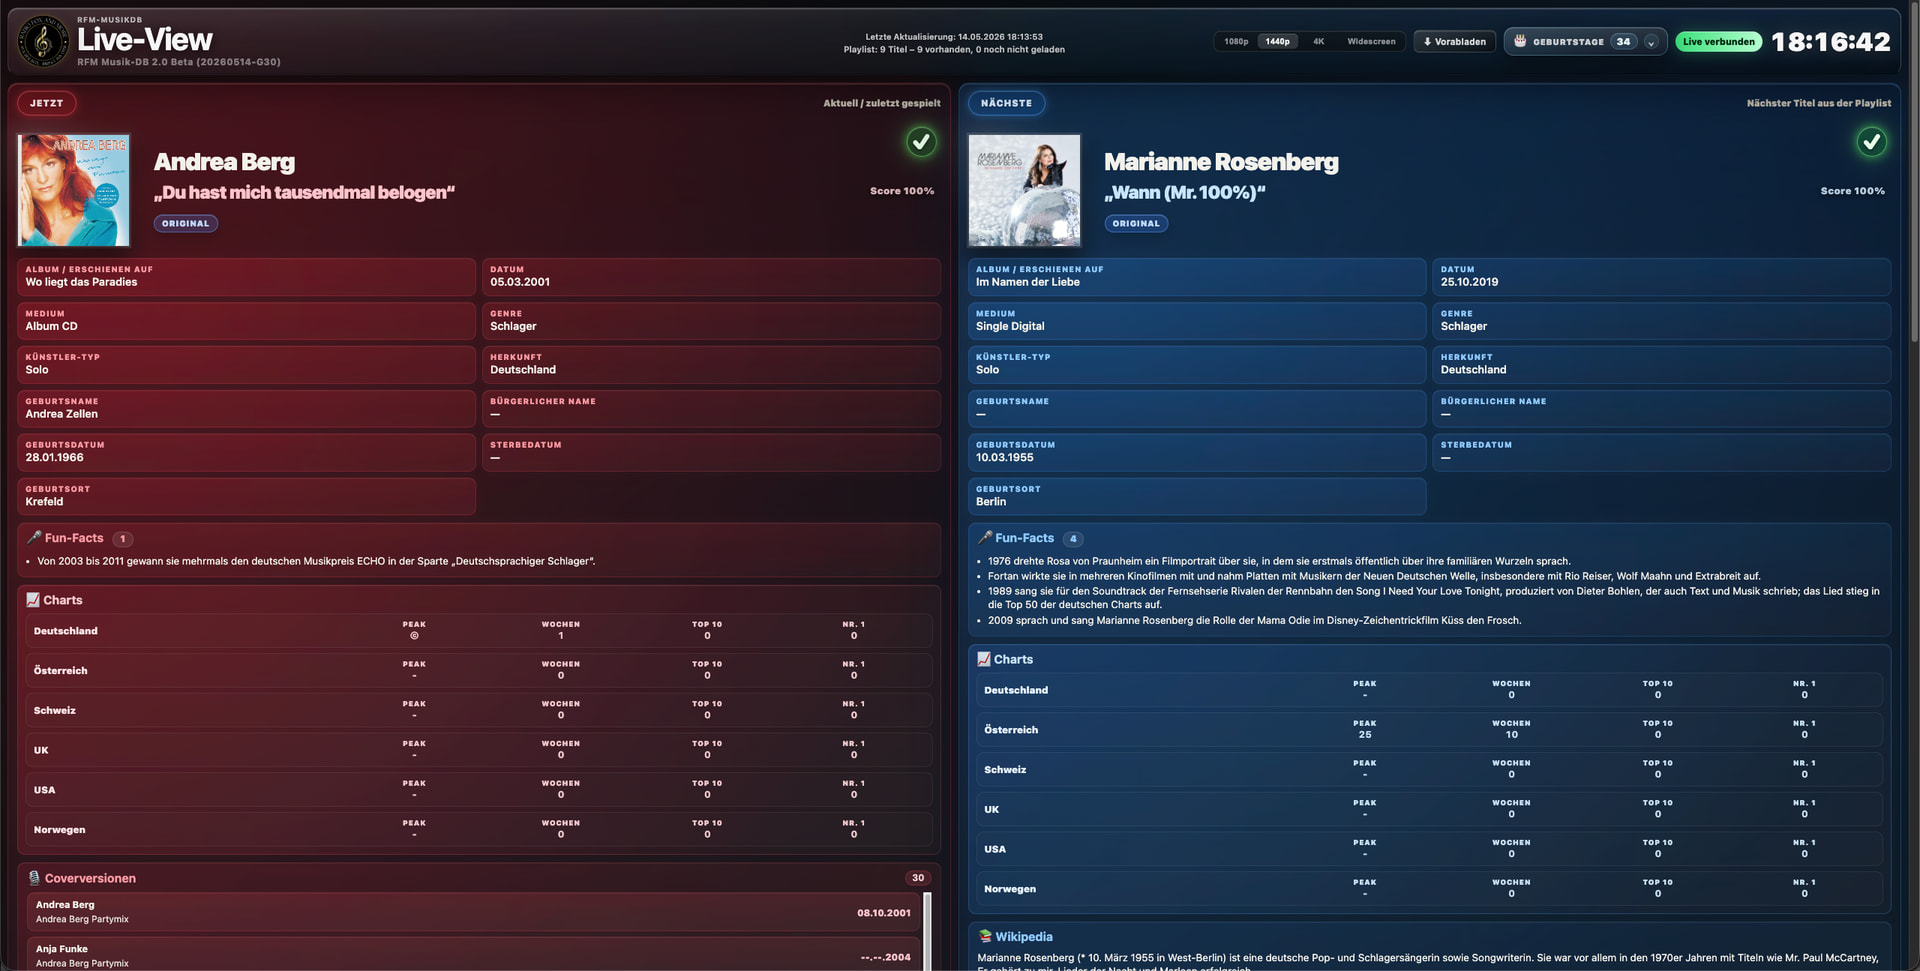Click the microphone icon beside Marianne Rosenberg's Fun-Facts
The height and width of the screenshot is (971, 1920).
pos(985,538)
